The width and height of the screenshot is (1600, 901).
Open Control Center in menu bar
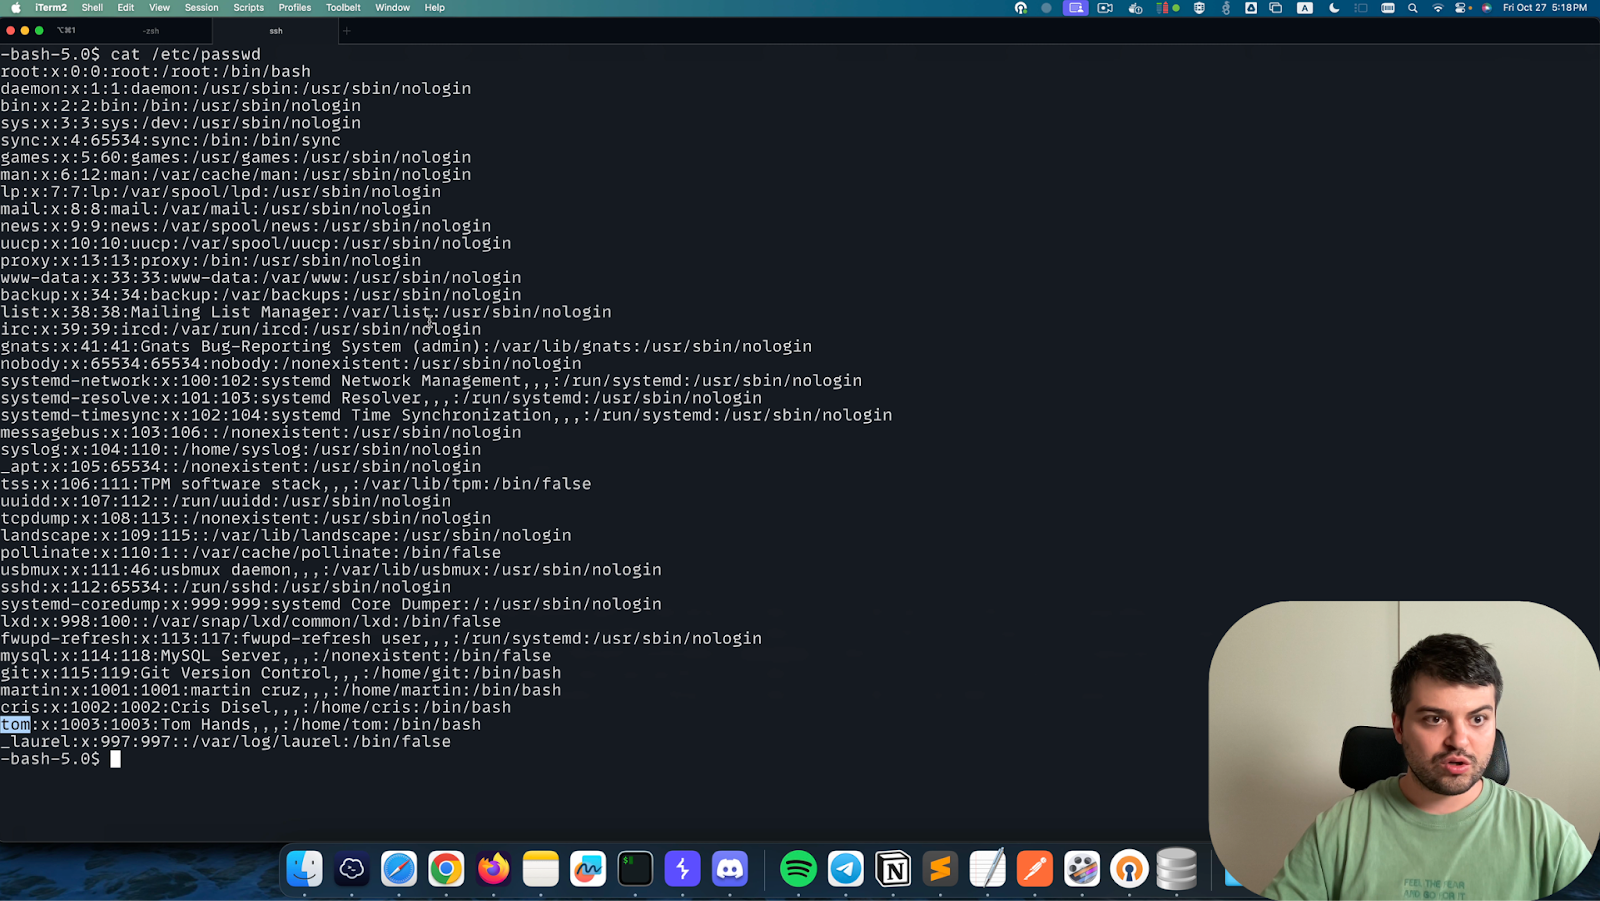pos(1462,7)
